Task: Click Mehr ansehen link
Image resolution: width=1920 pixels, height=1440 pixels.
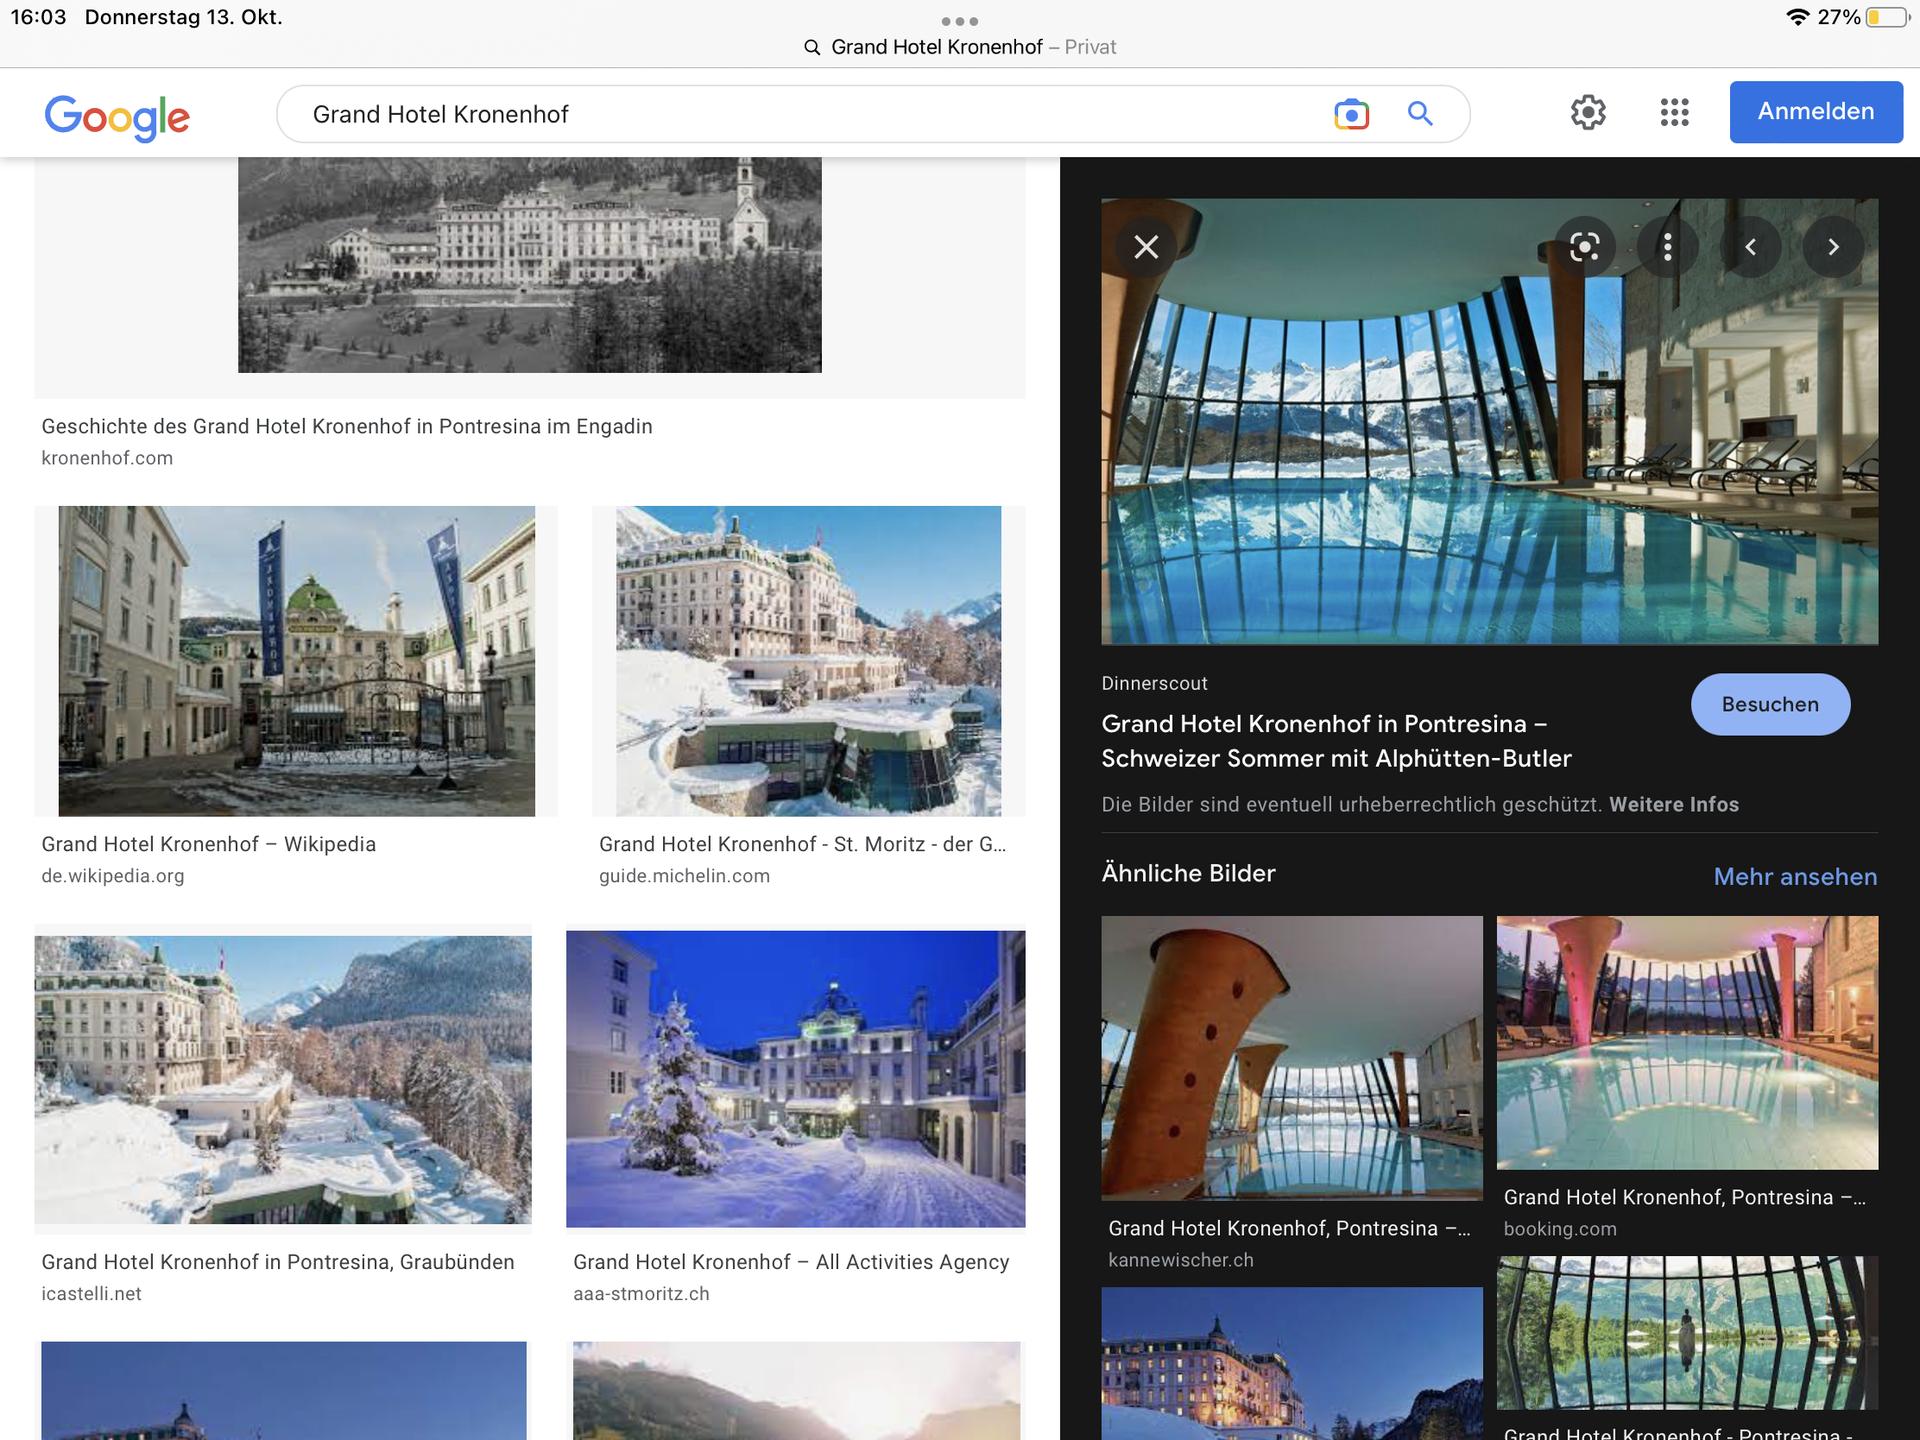Action: click(1795, 877)
